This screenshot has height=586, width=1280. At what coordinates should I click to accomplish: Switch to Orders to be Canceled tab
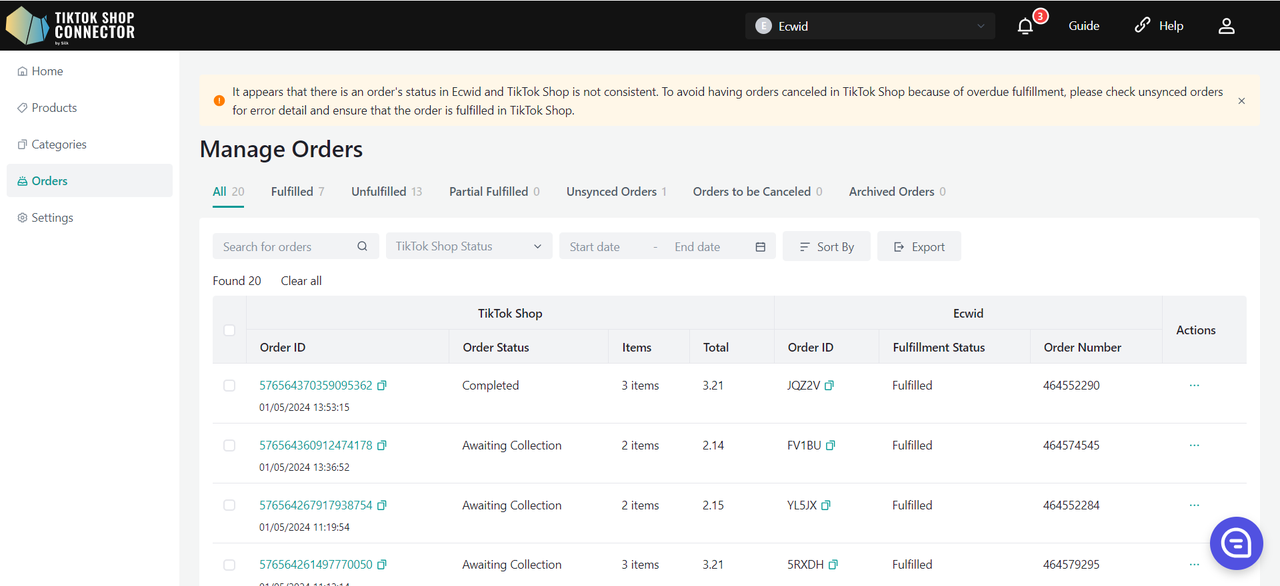[757, 191]
